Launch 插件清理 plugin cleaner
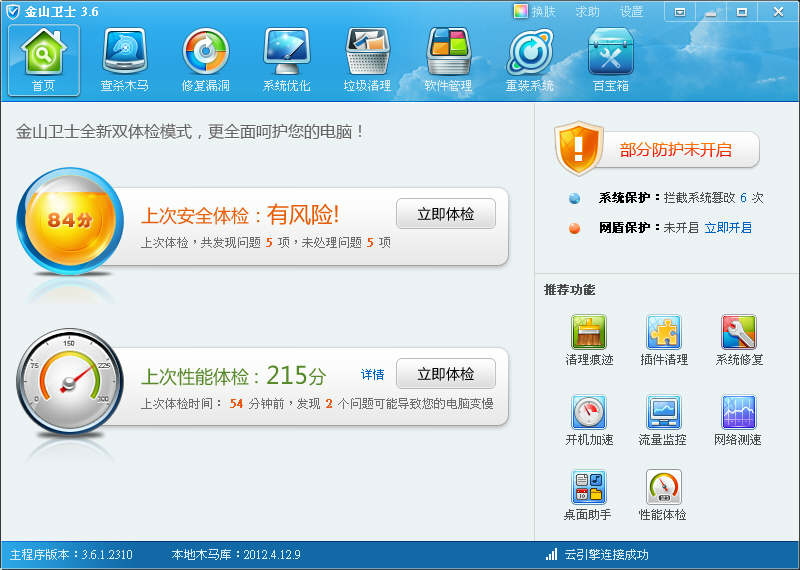 pos(664,340)
